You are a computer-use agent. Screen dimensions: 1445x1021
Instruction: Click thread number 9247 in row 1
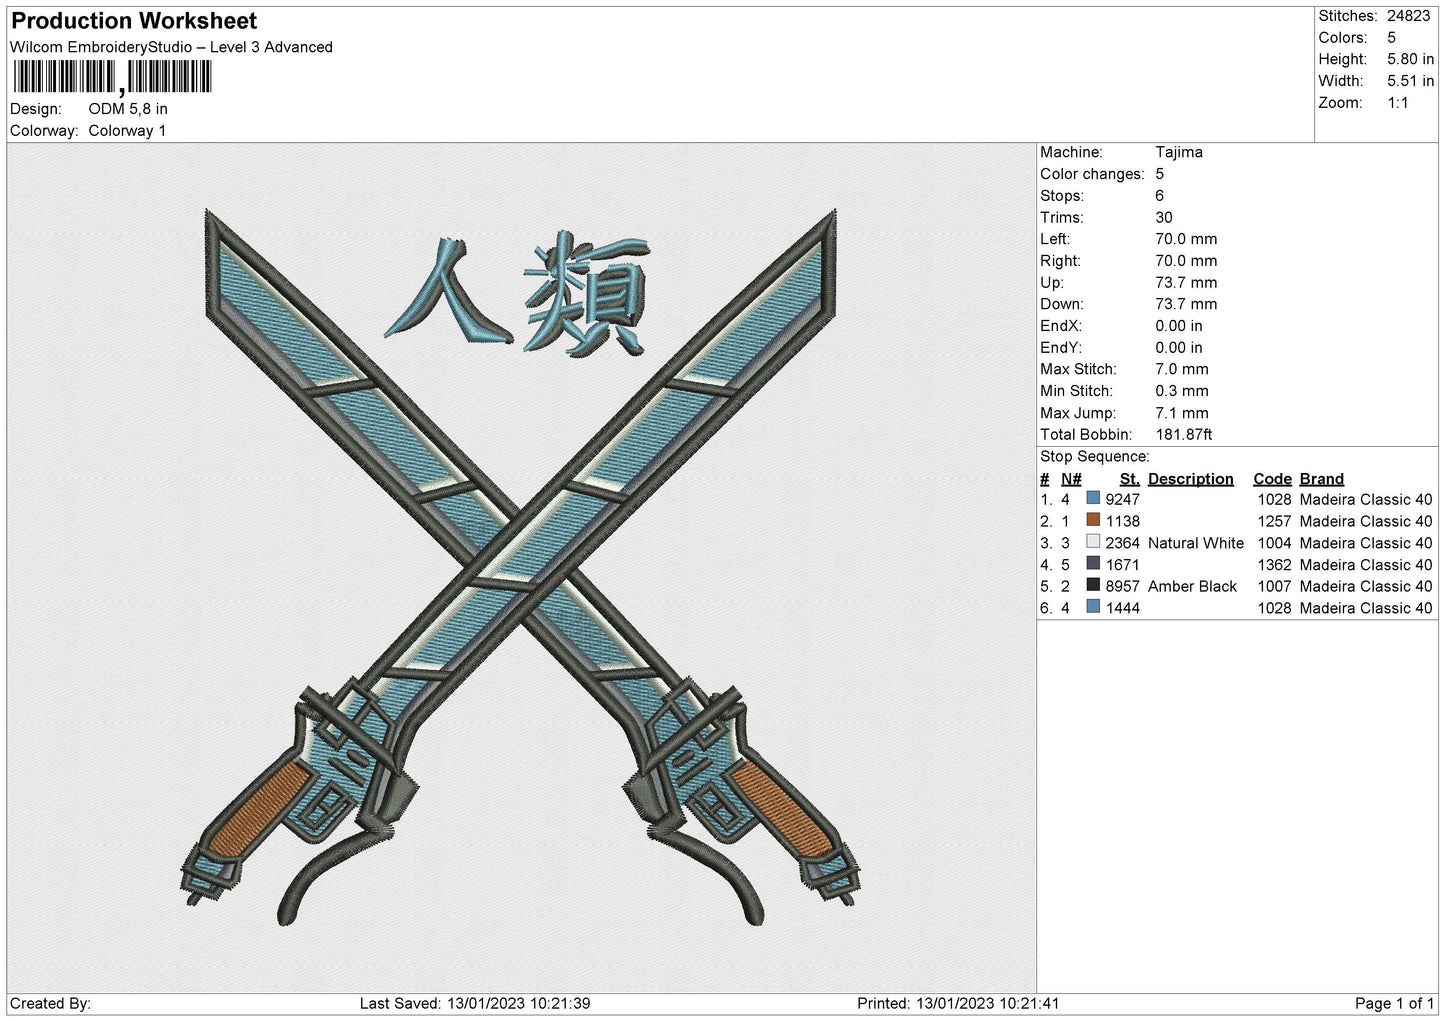1123,499
